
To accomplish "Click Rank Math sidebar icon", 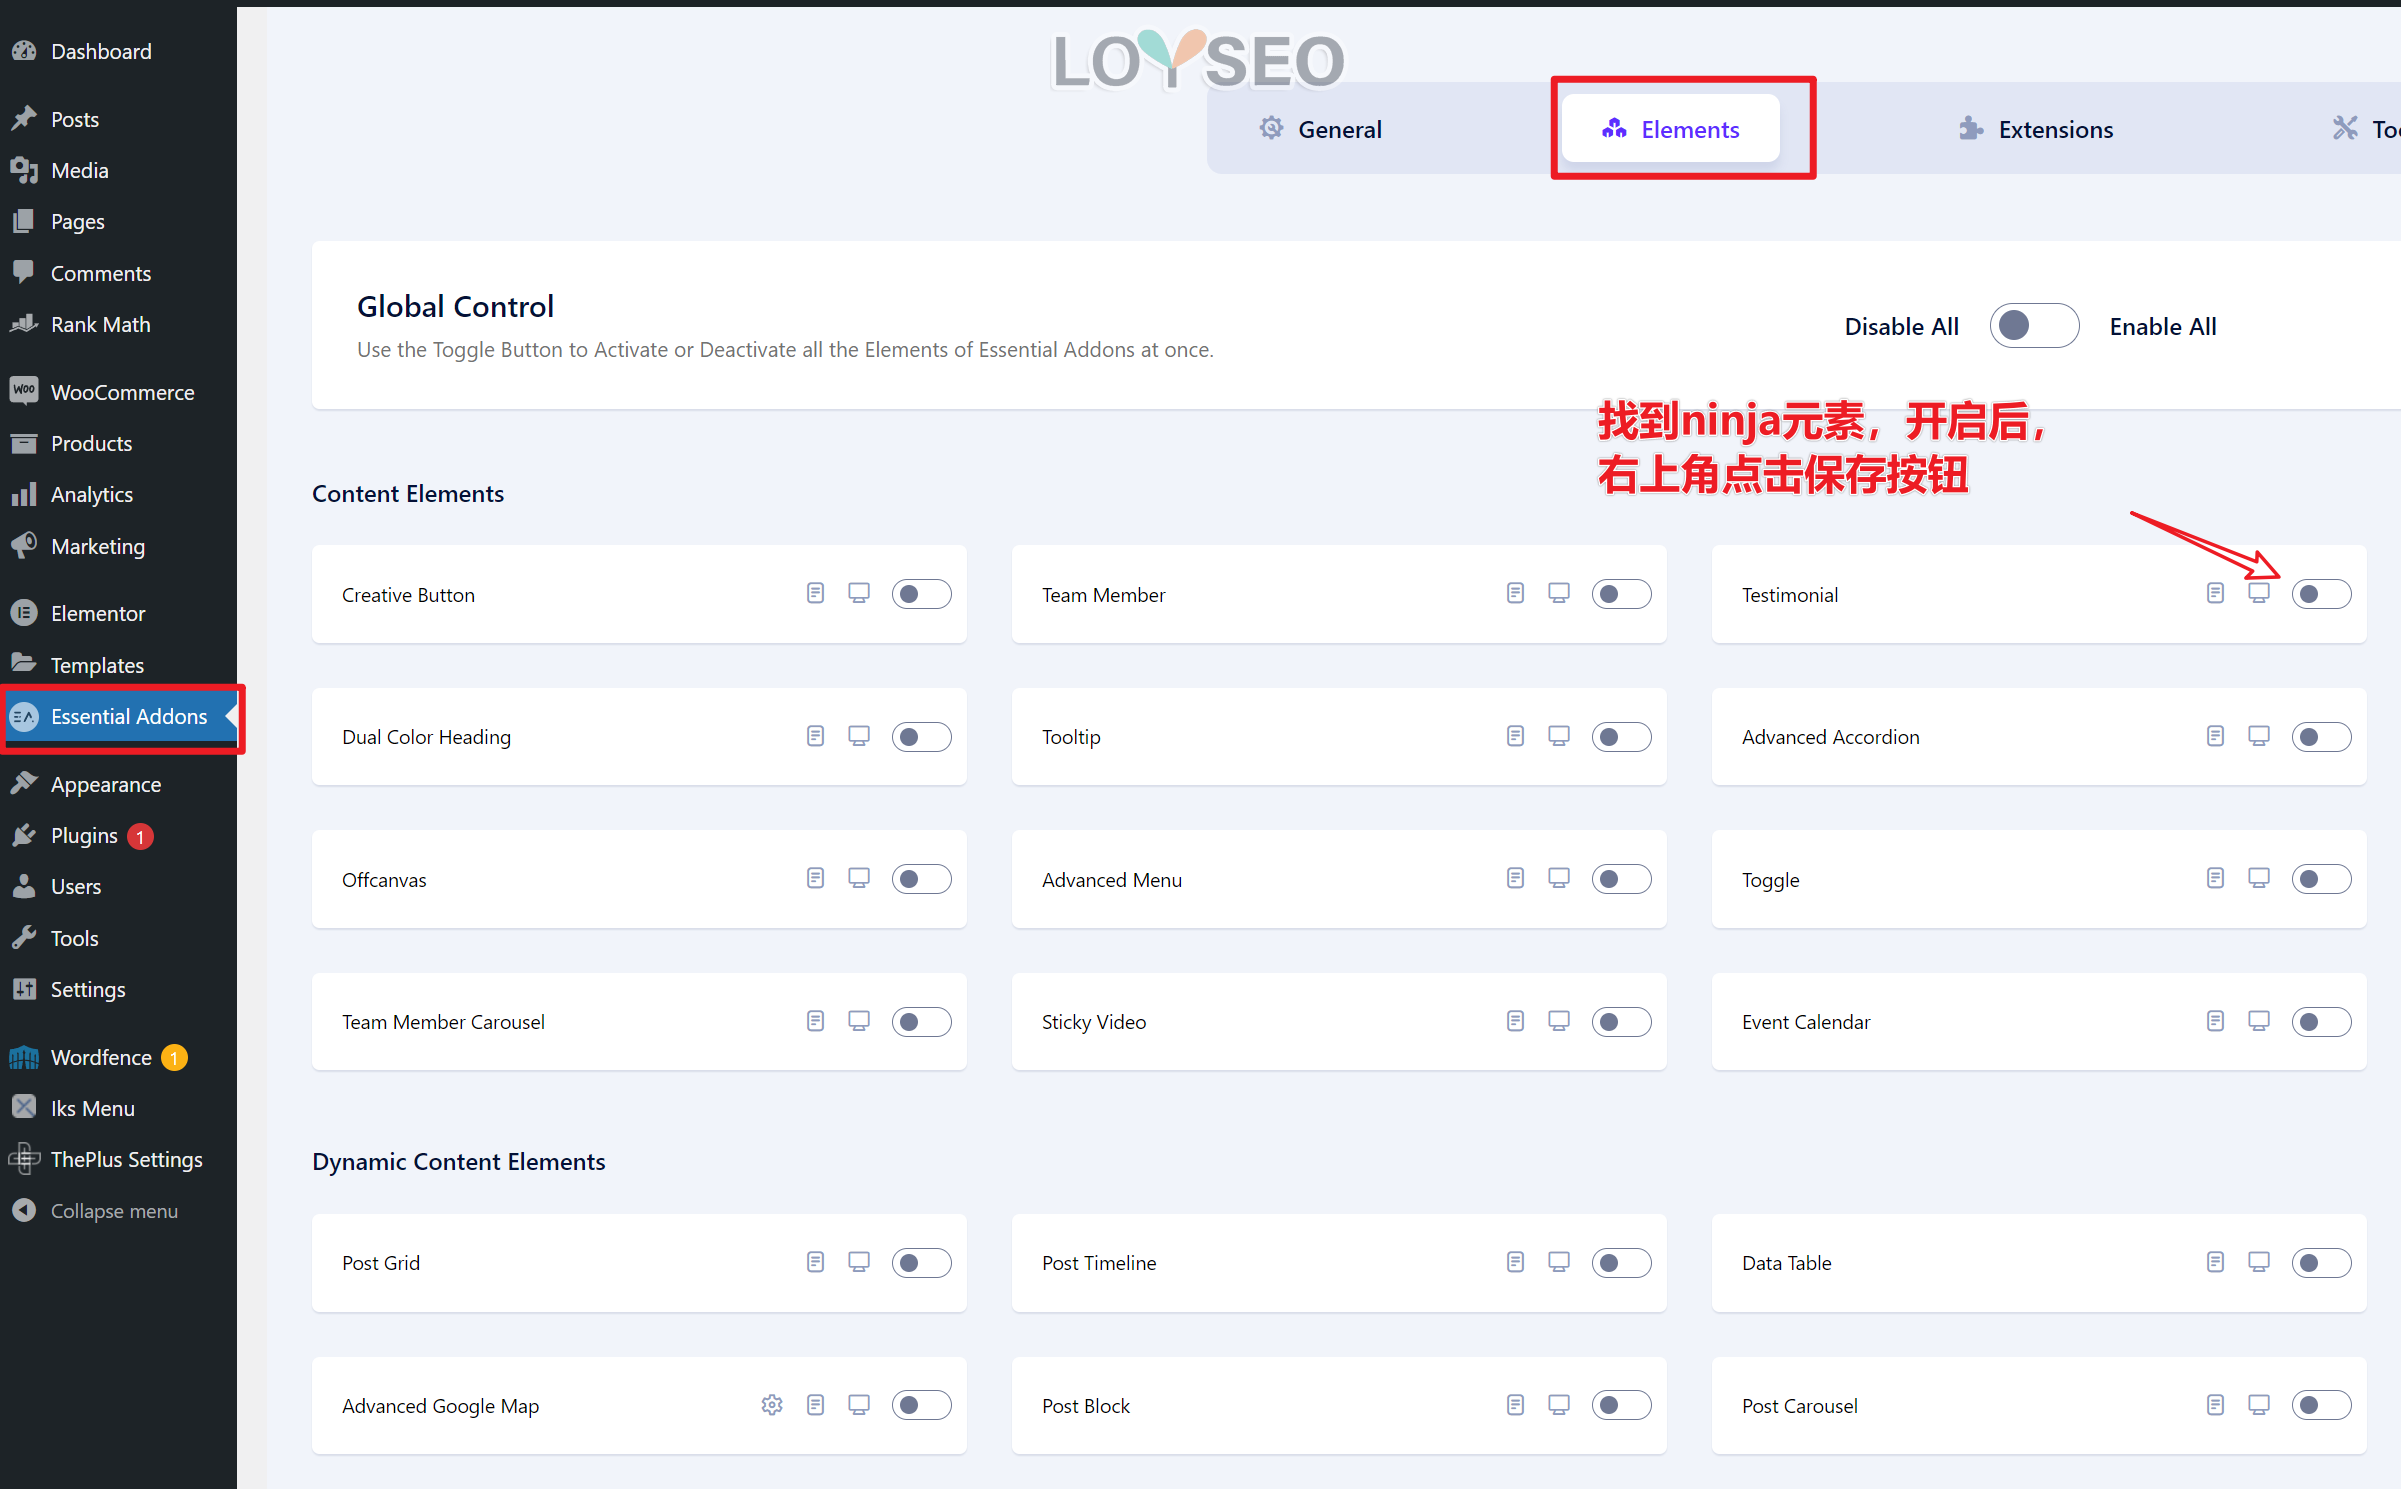I will [x=26, y=323].
